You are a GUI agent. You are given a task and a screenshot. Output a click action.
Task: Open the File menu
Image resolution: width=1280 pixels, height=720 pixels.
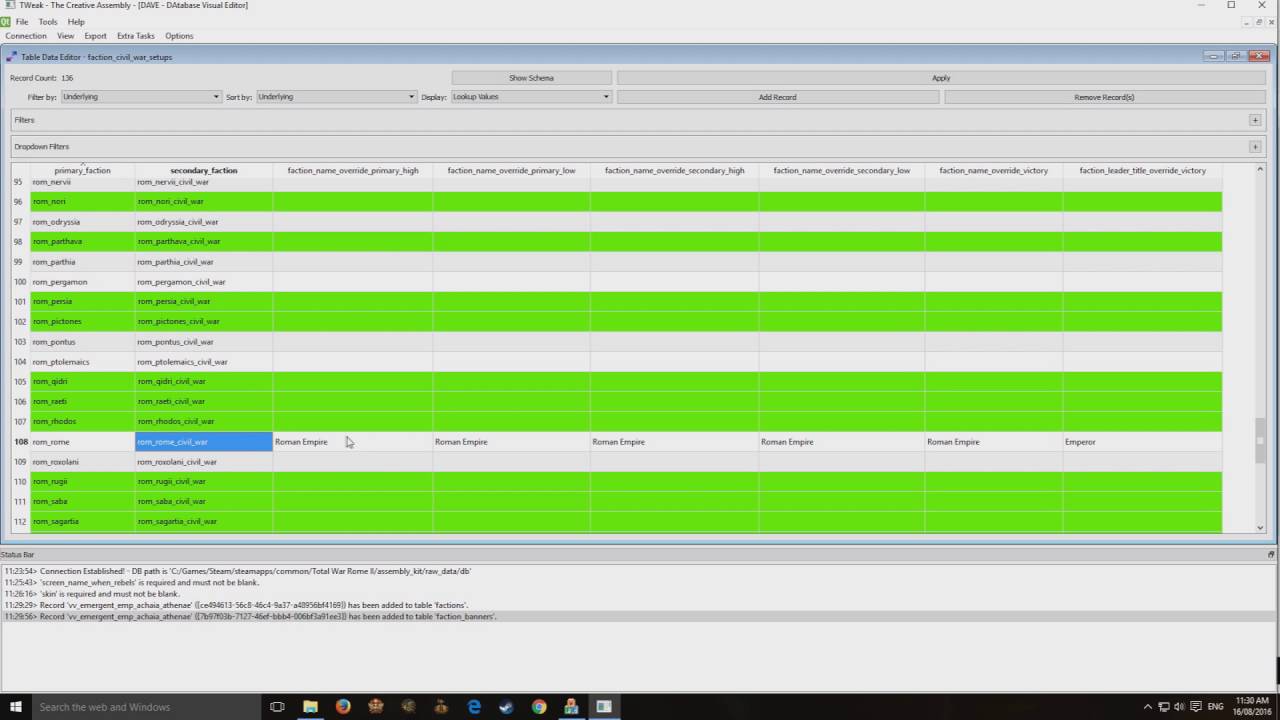click(22, 21)
